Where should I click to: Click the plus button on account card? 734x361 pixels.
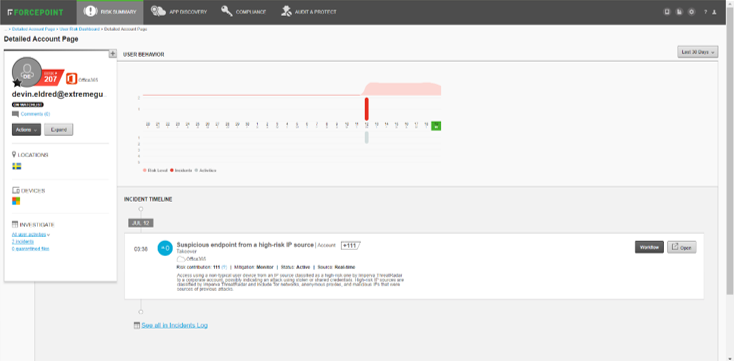click(x=113, y=54)
